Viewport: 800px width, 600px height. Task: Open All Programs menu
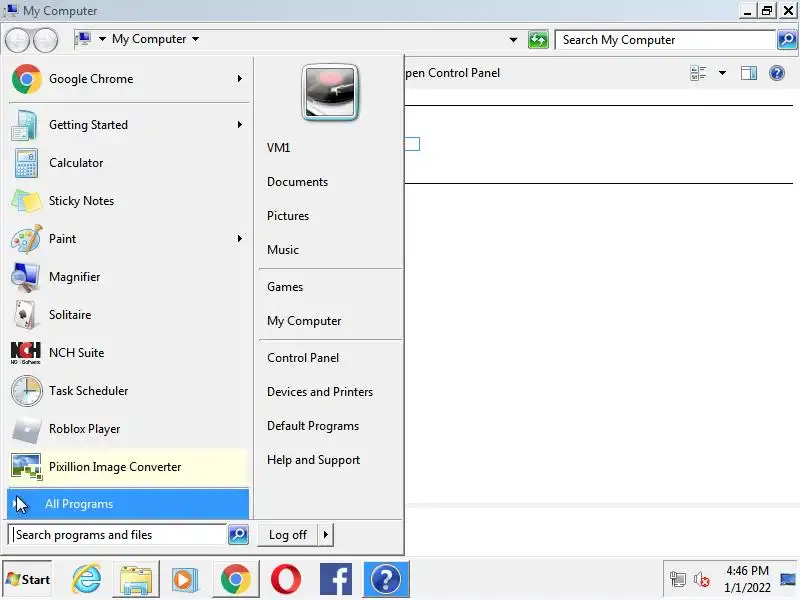(128, 504)
